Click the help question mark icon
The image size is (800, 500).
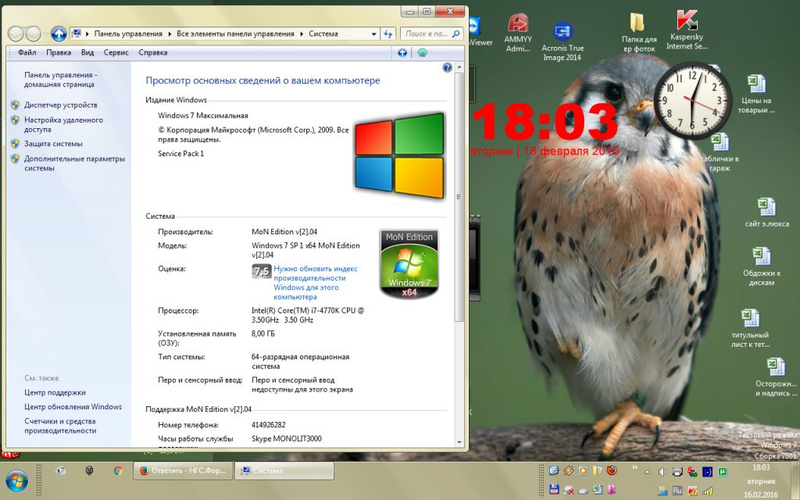click(444, 71)
